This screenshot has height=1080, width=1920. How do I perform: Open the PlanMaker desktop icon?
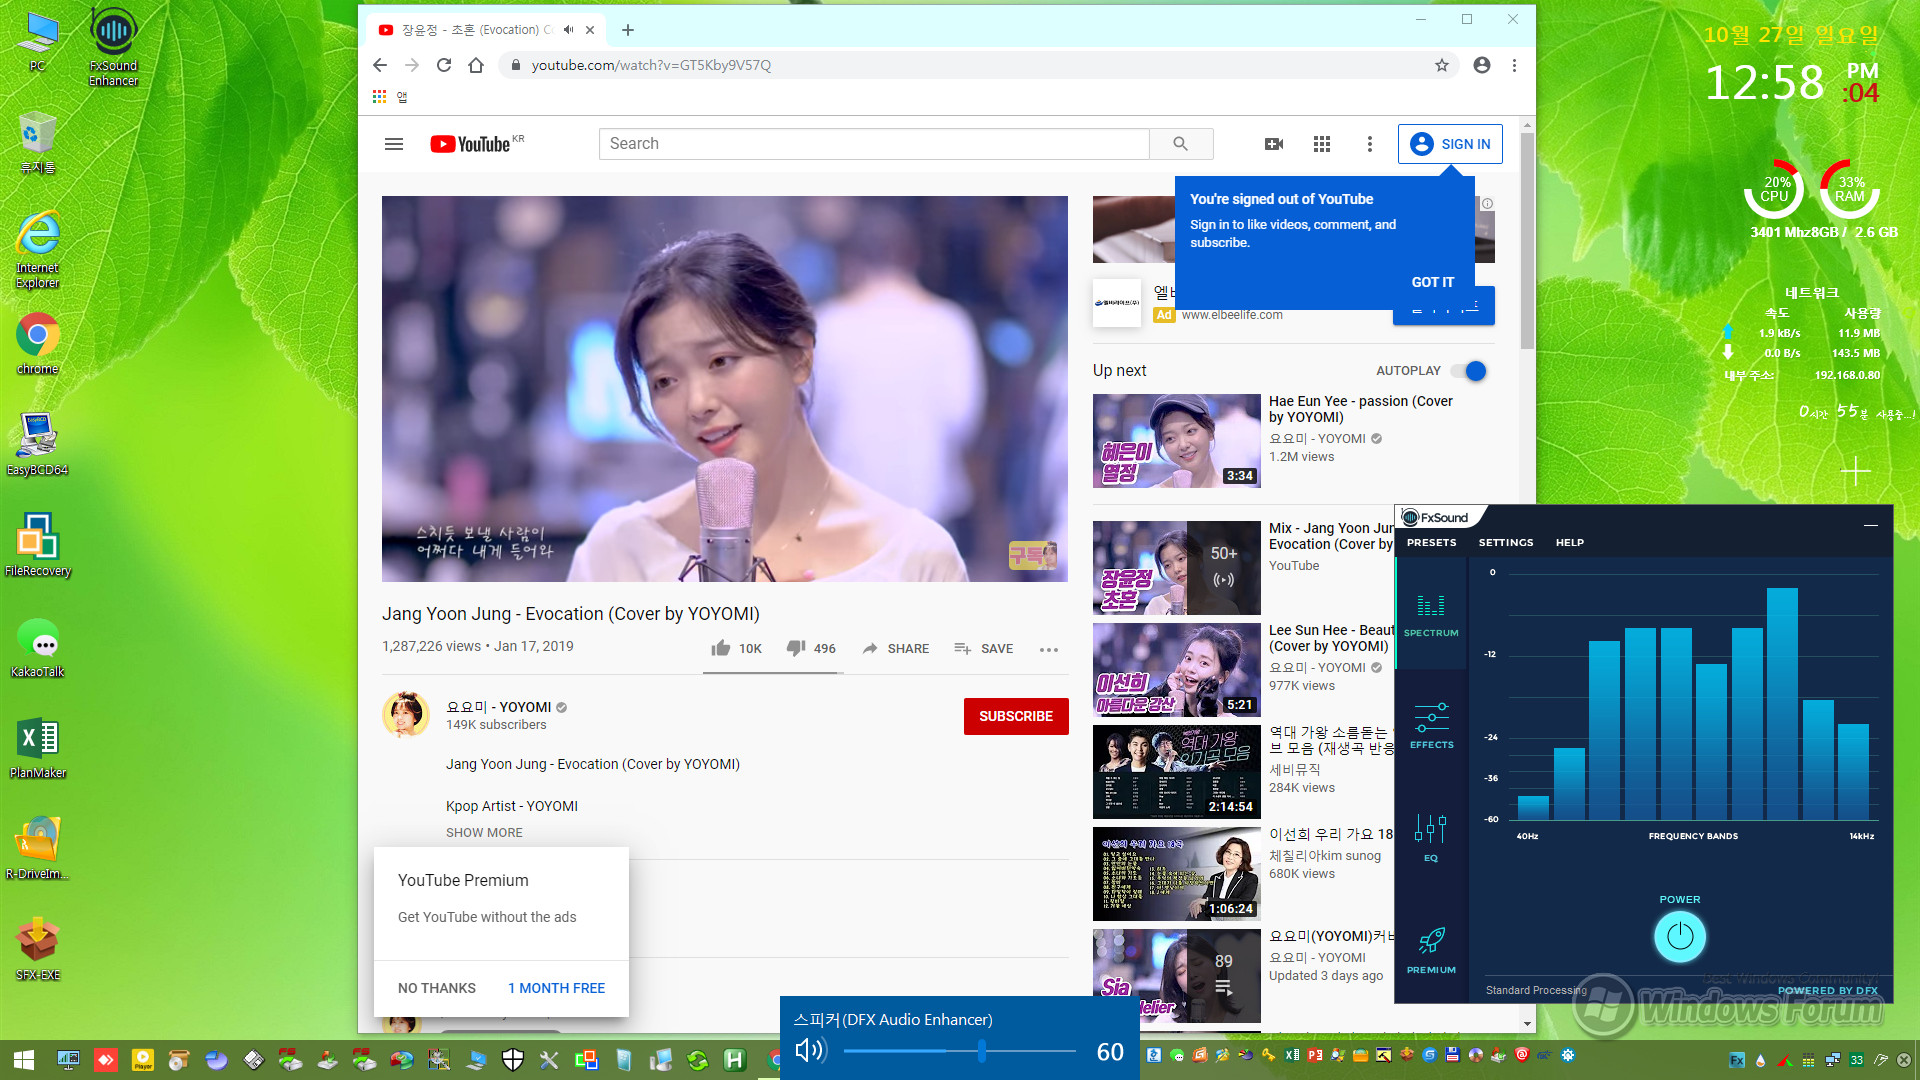37,748
